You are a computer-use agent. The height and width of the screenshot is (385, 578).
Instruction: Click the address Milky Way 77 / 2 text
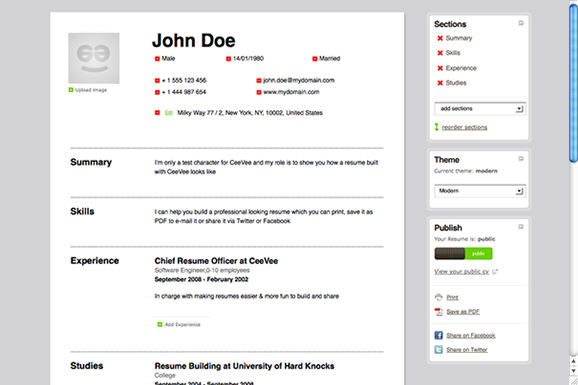point(250,113)
